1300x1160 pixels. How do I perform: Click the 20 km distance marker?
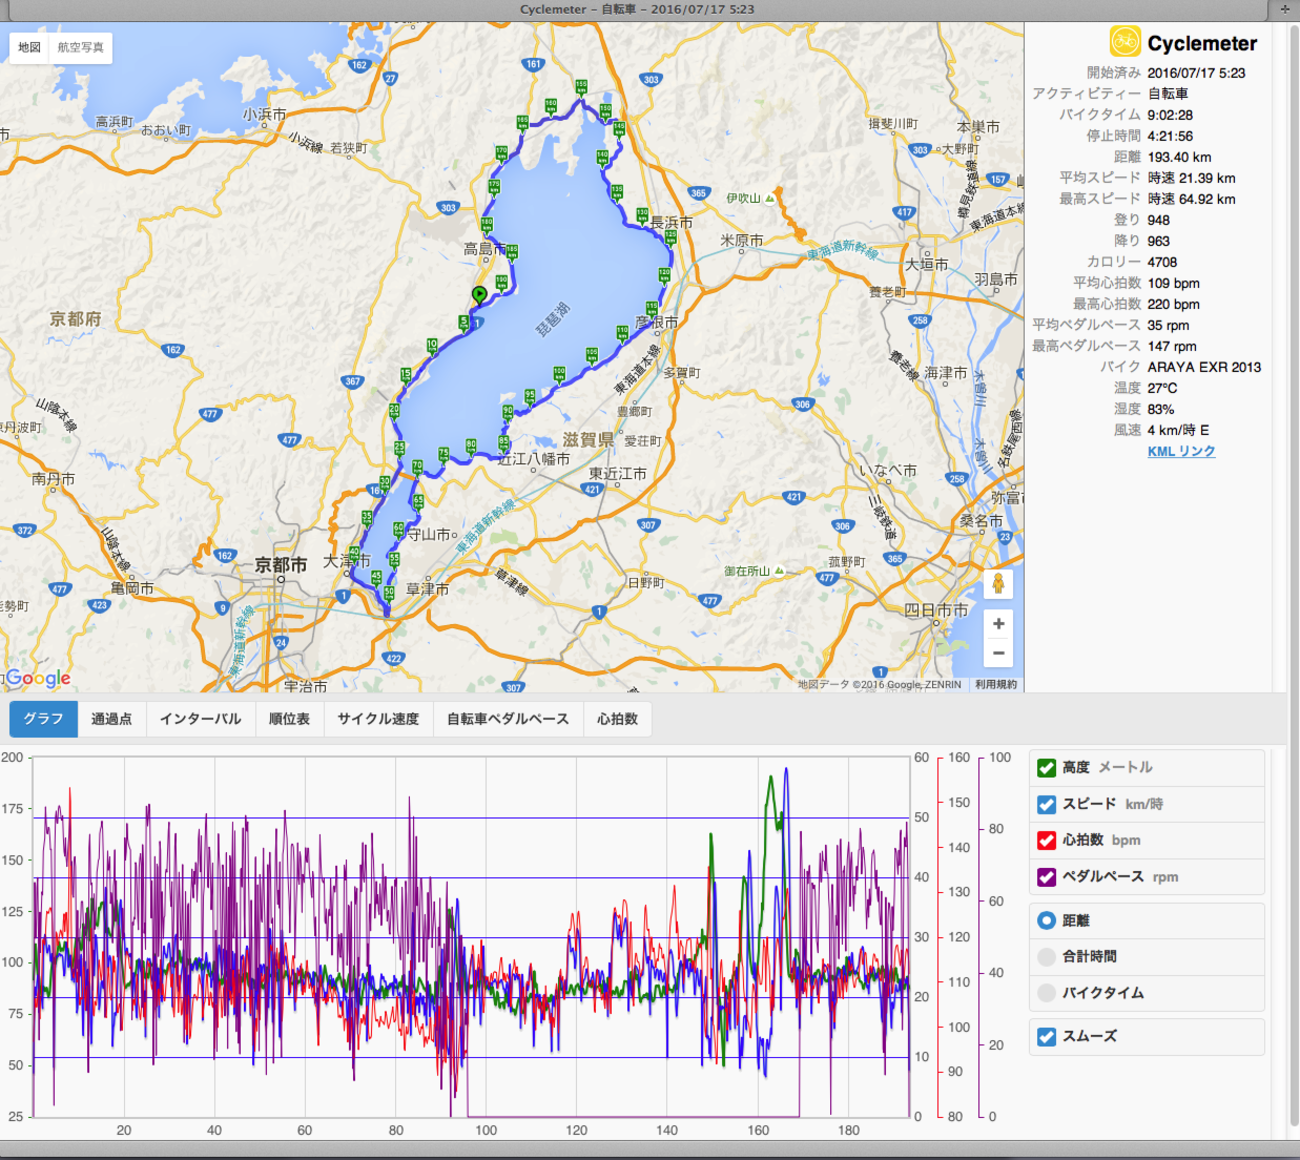tap(394, 410)
